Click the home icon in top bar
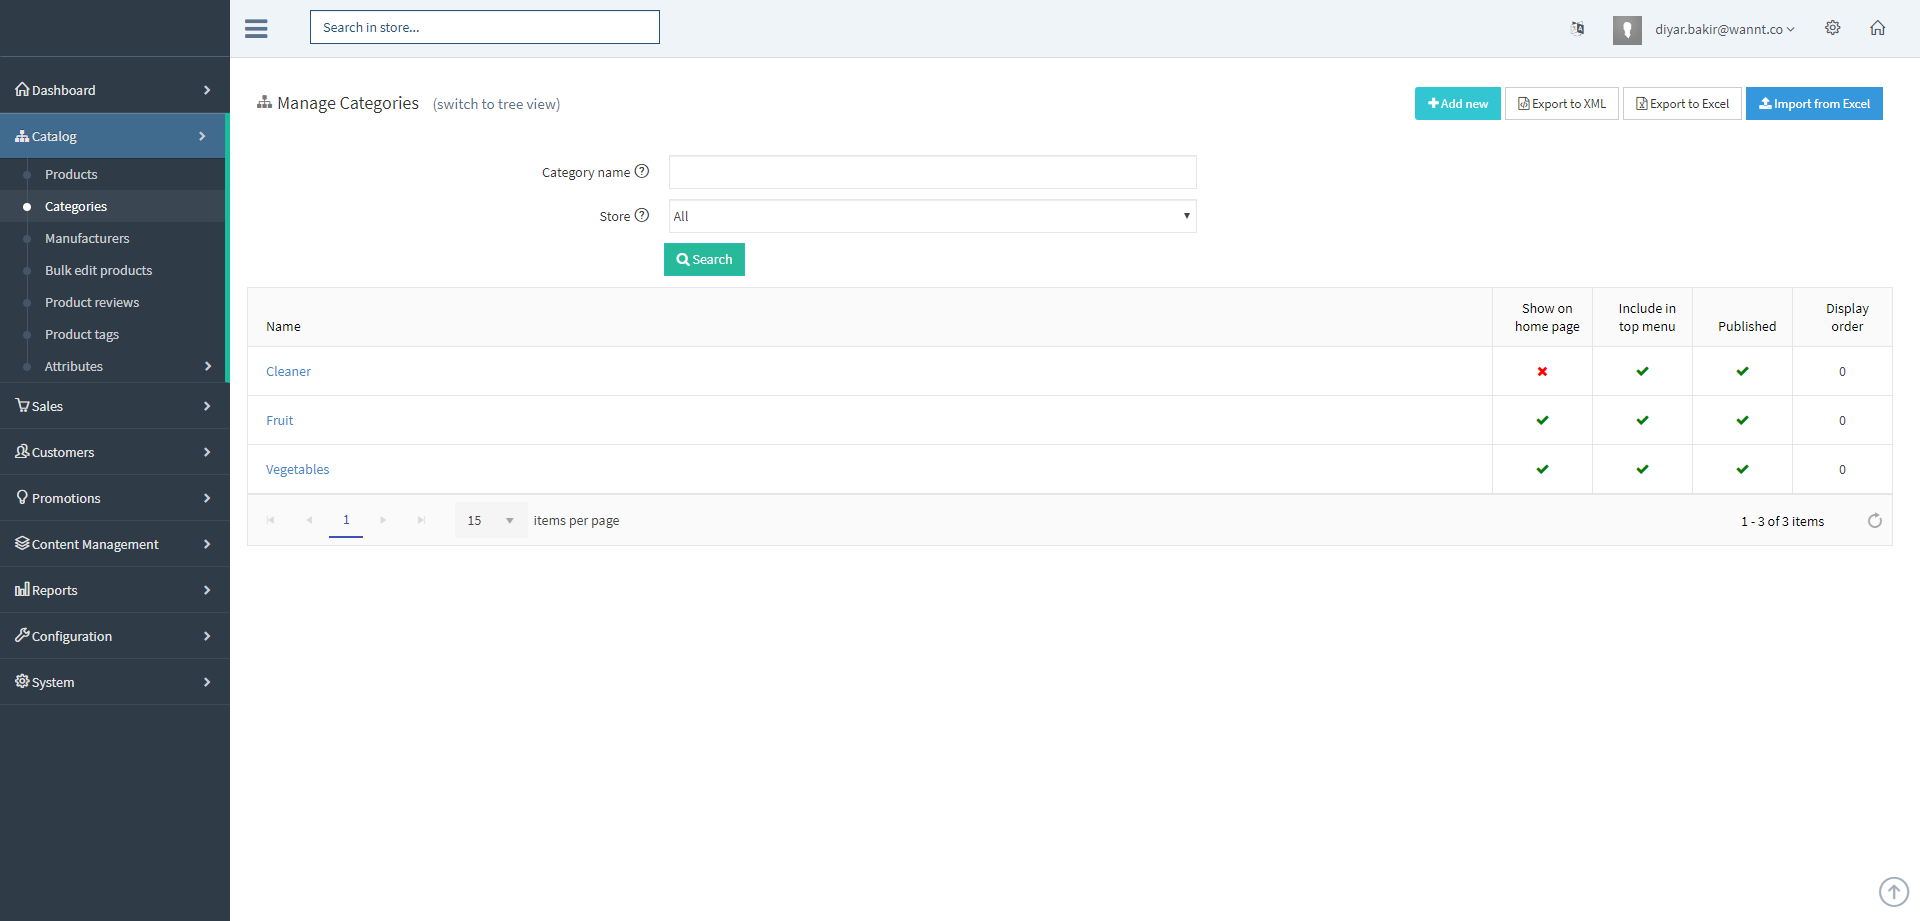This screenshot has height=921, width=1920. click(1877, 28)
